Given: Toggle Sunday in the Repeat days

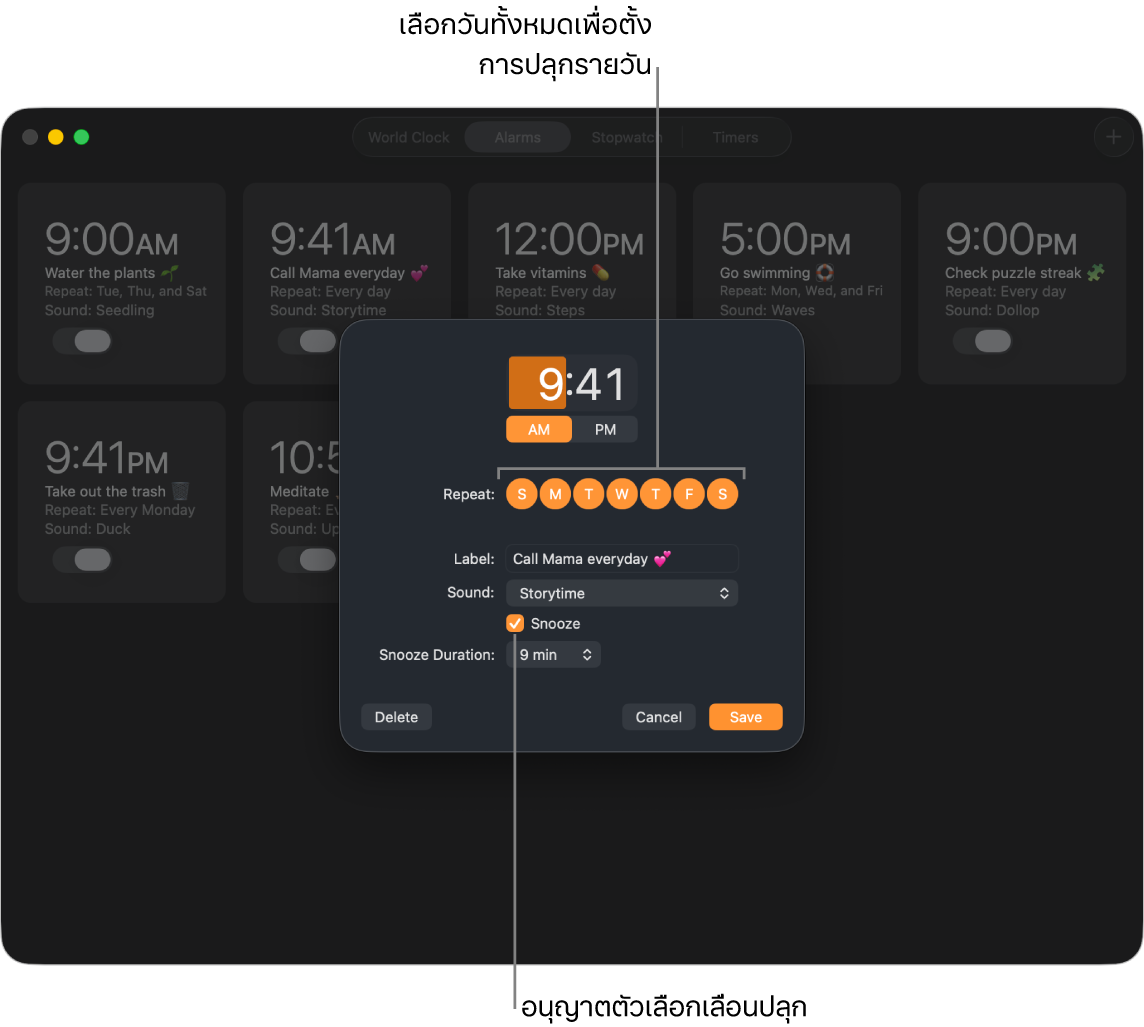Looking at the screenshot, I should [x=522, y=494].
